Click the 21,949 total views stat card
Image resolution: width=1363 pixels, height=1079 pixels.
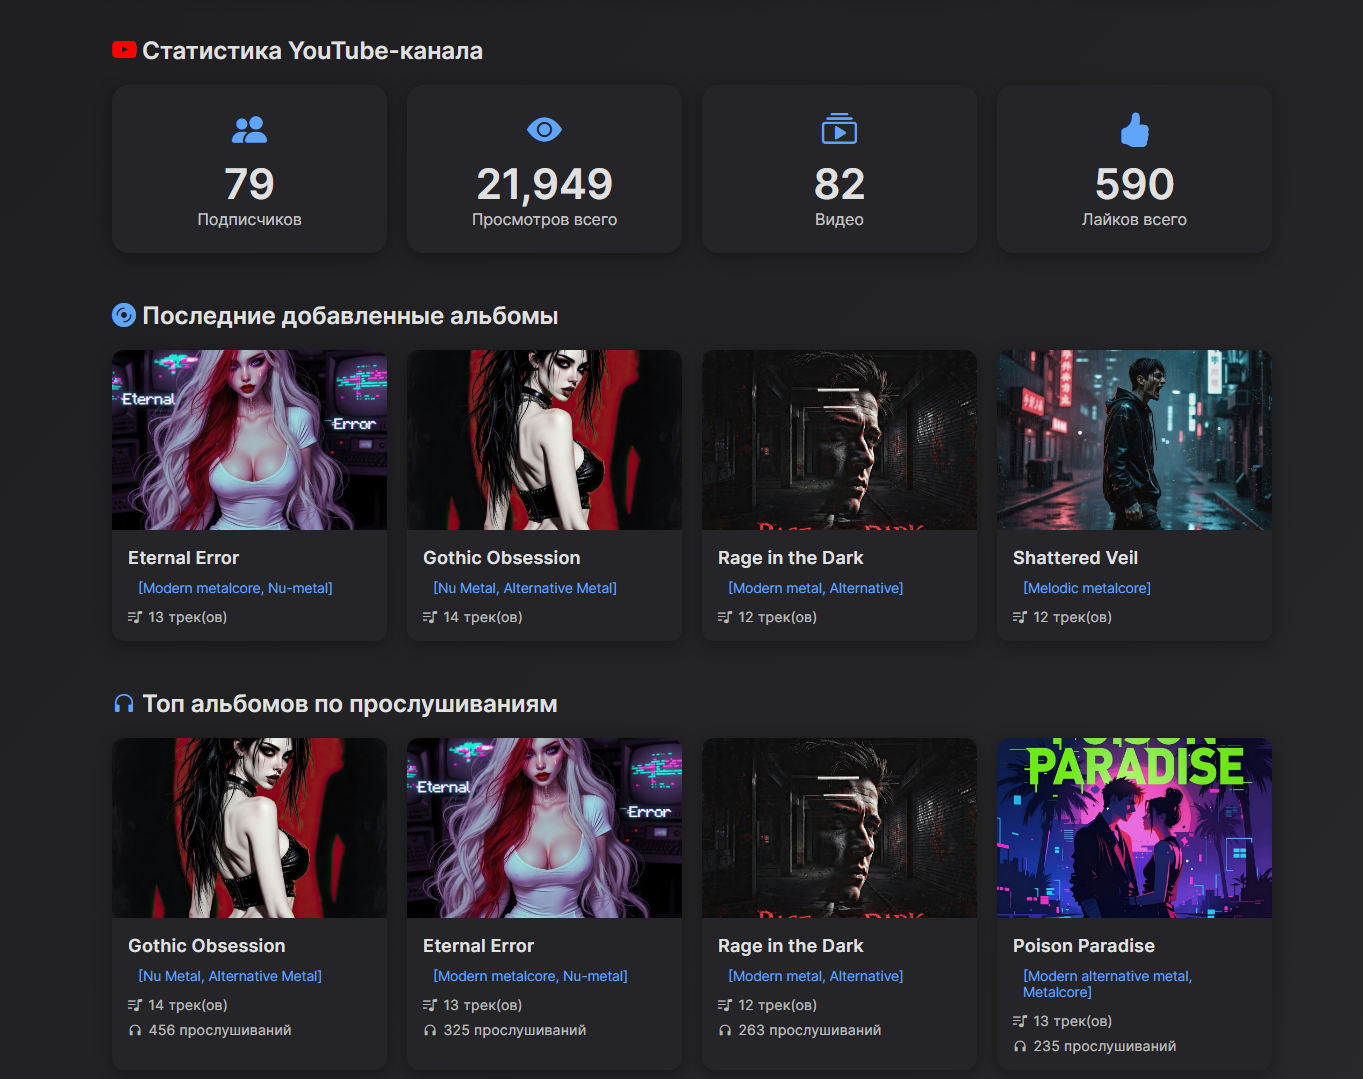544,169
